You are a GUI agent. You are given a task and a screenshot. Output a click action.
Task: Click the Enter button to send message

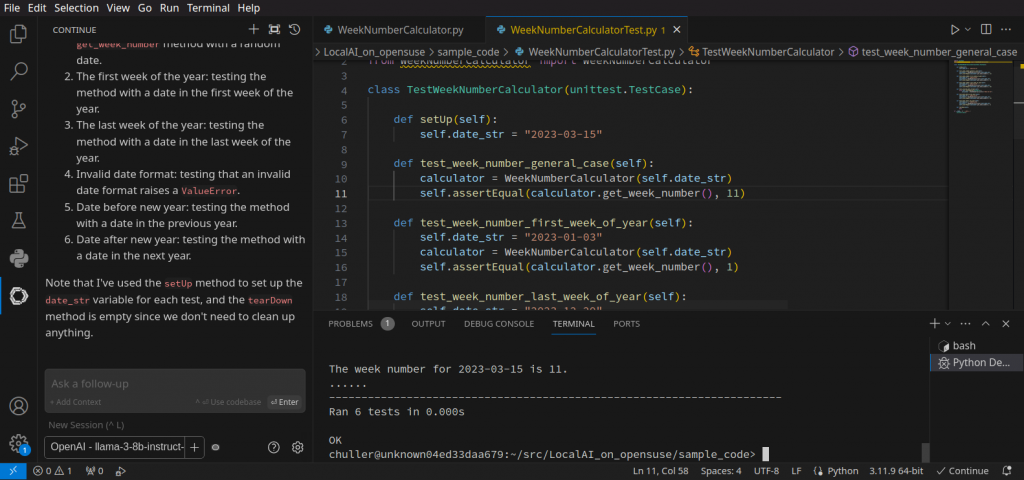click(x=284, y=402)
